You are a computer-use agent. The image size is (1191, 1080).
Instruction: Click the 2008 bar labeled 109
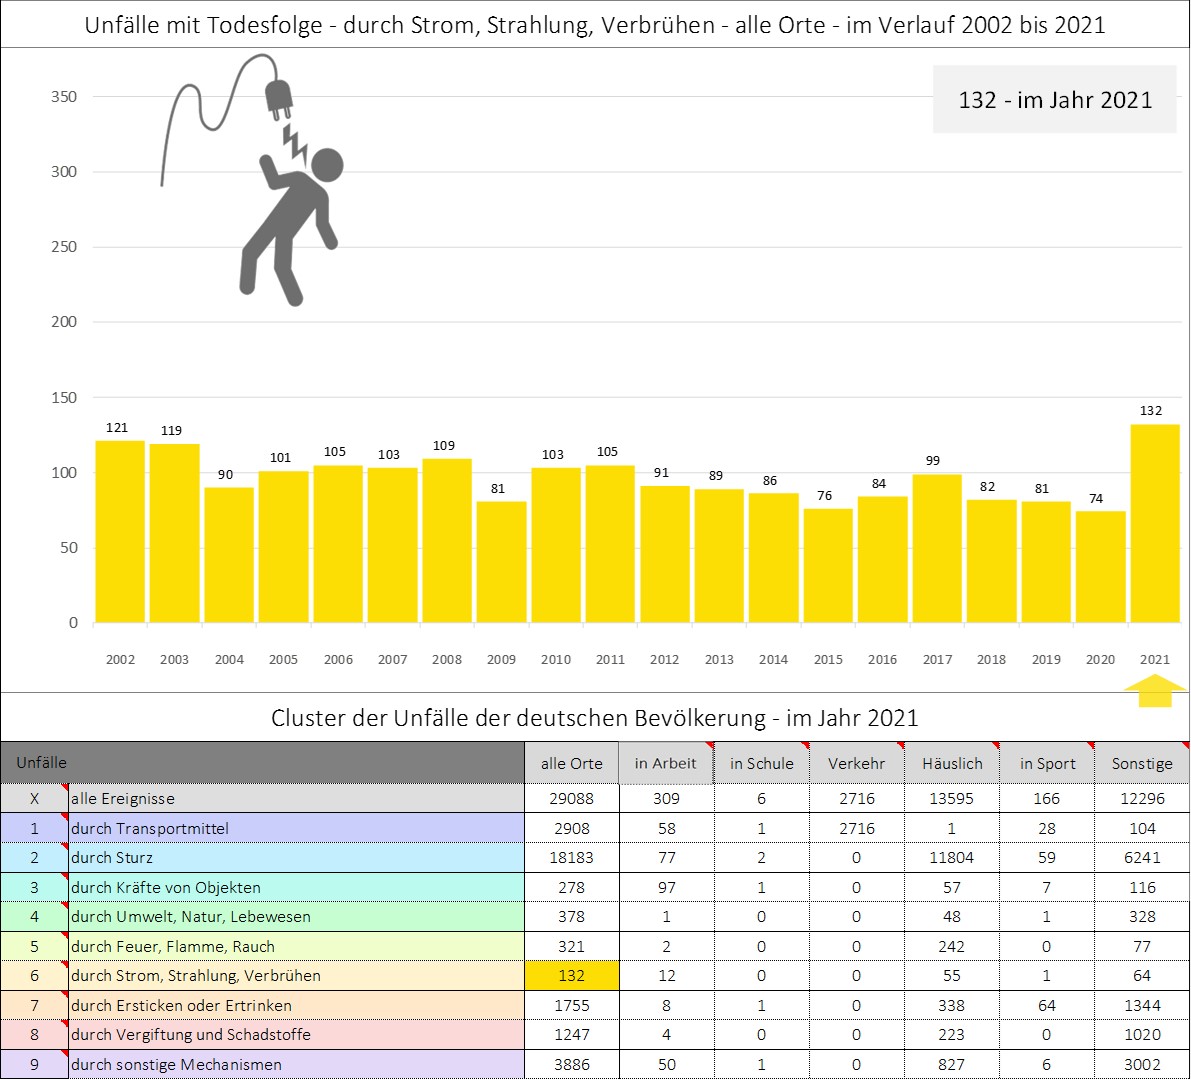tap(446, 540)
